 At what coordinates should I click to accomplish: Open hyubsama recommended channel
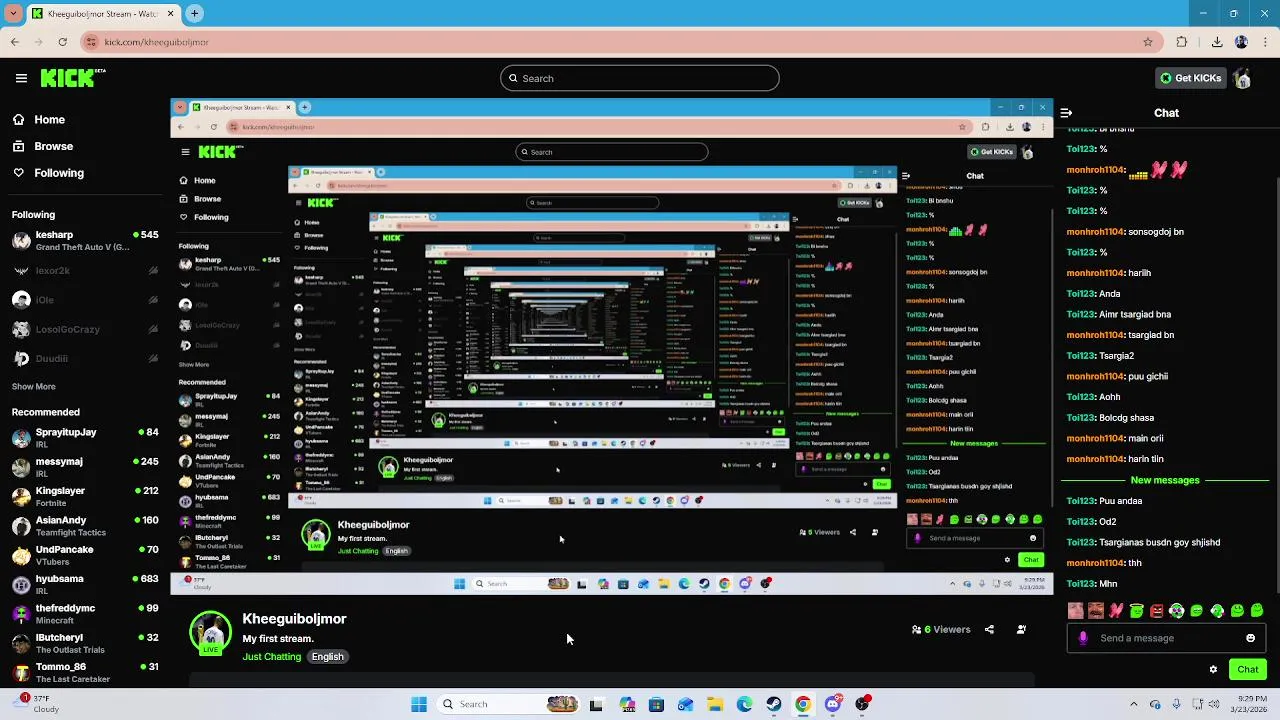click(84, 584)
